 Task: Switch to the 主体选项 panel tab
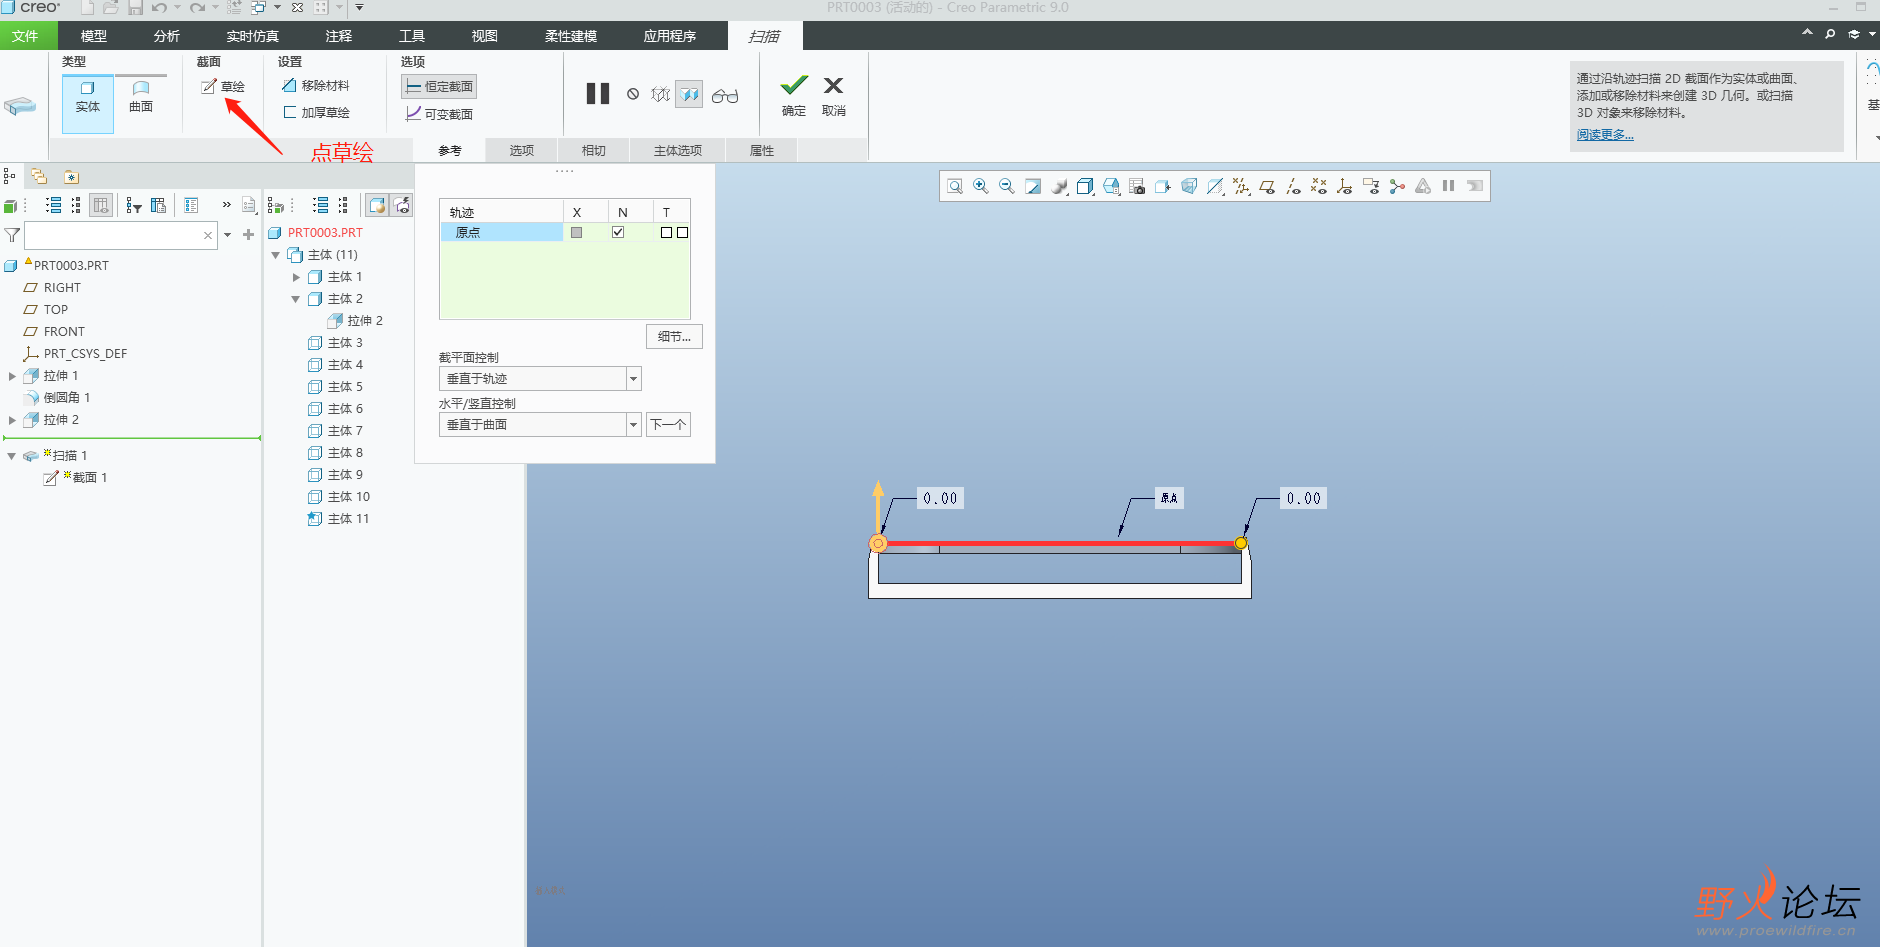pyautogui.click(x=678, y=151)
